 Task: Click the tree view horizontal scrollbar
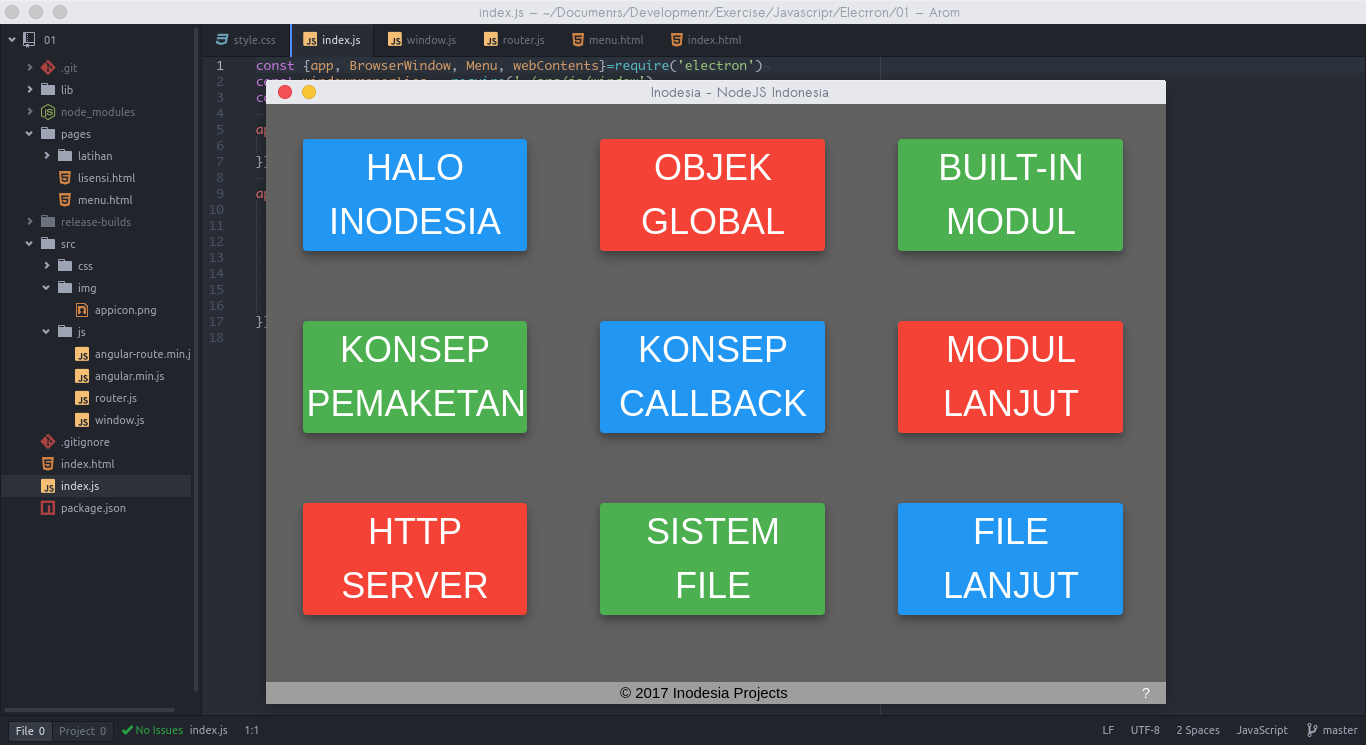[x=89, y=710]
